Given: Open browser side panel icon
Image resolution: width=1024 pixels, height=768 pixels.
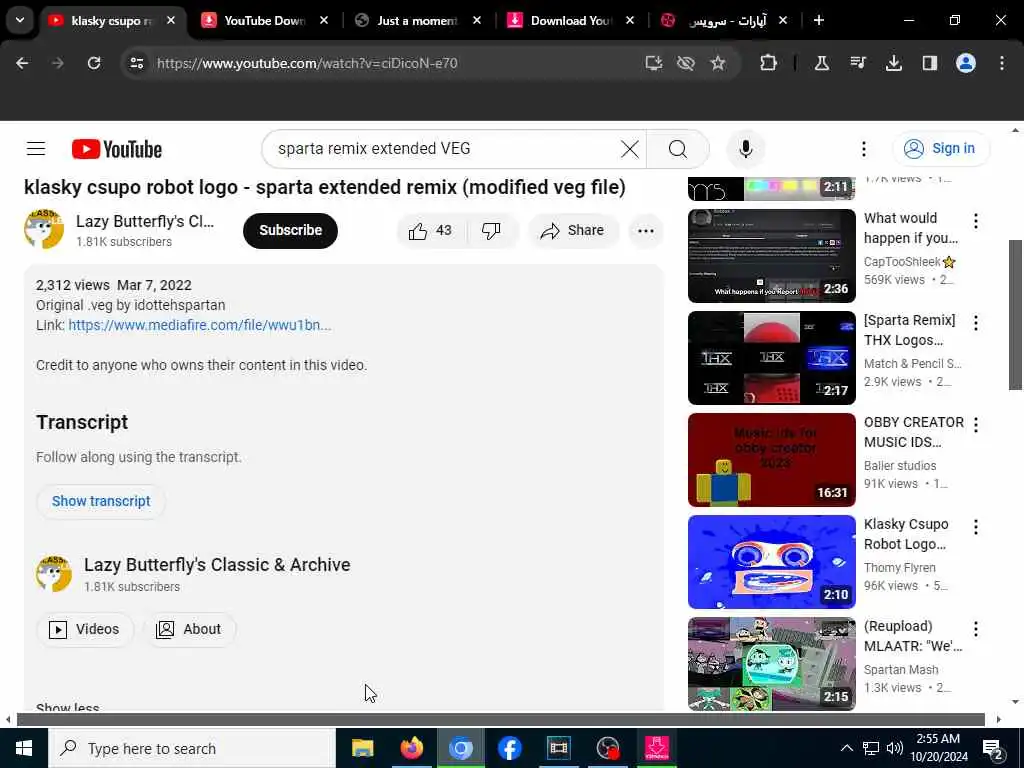Looking at the screenshot, I should (929, 63).
